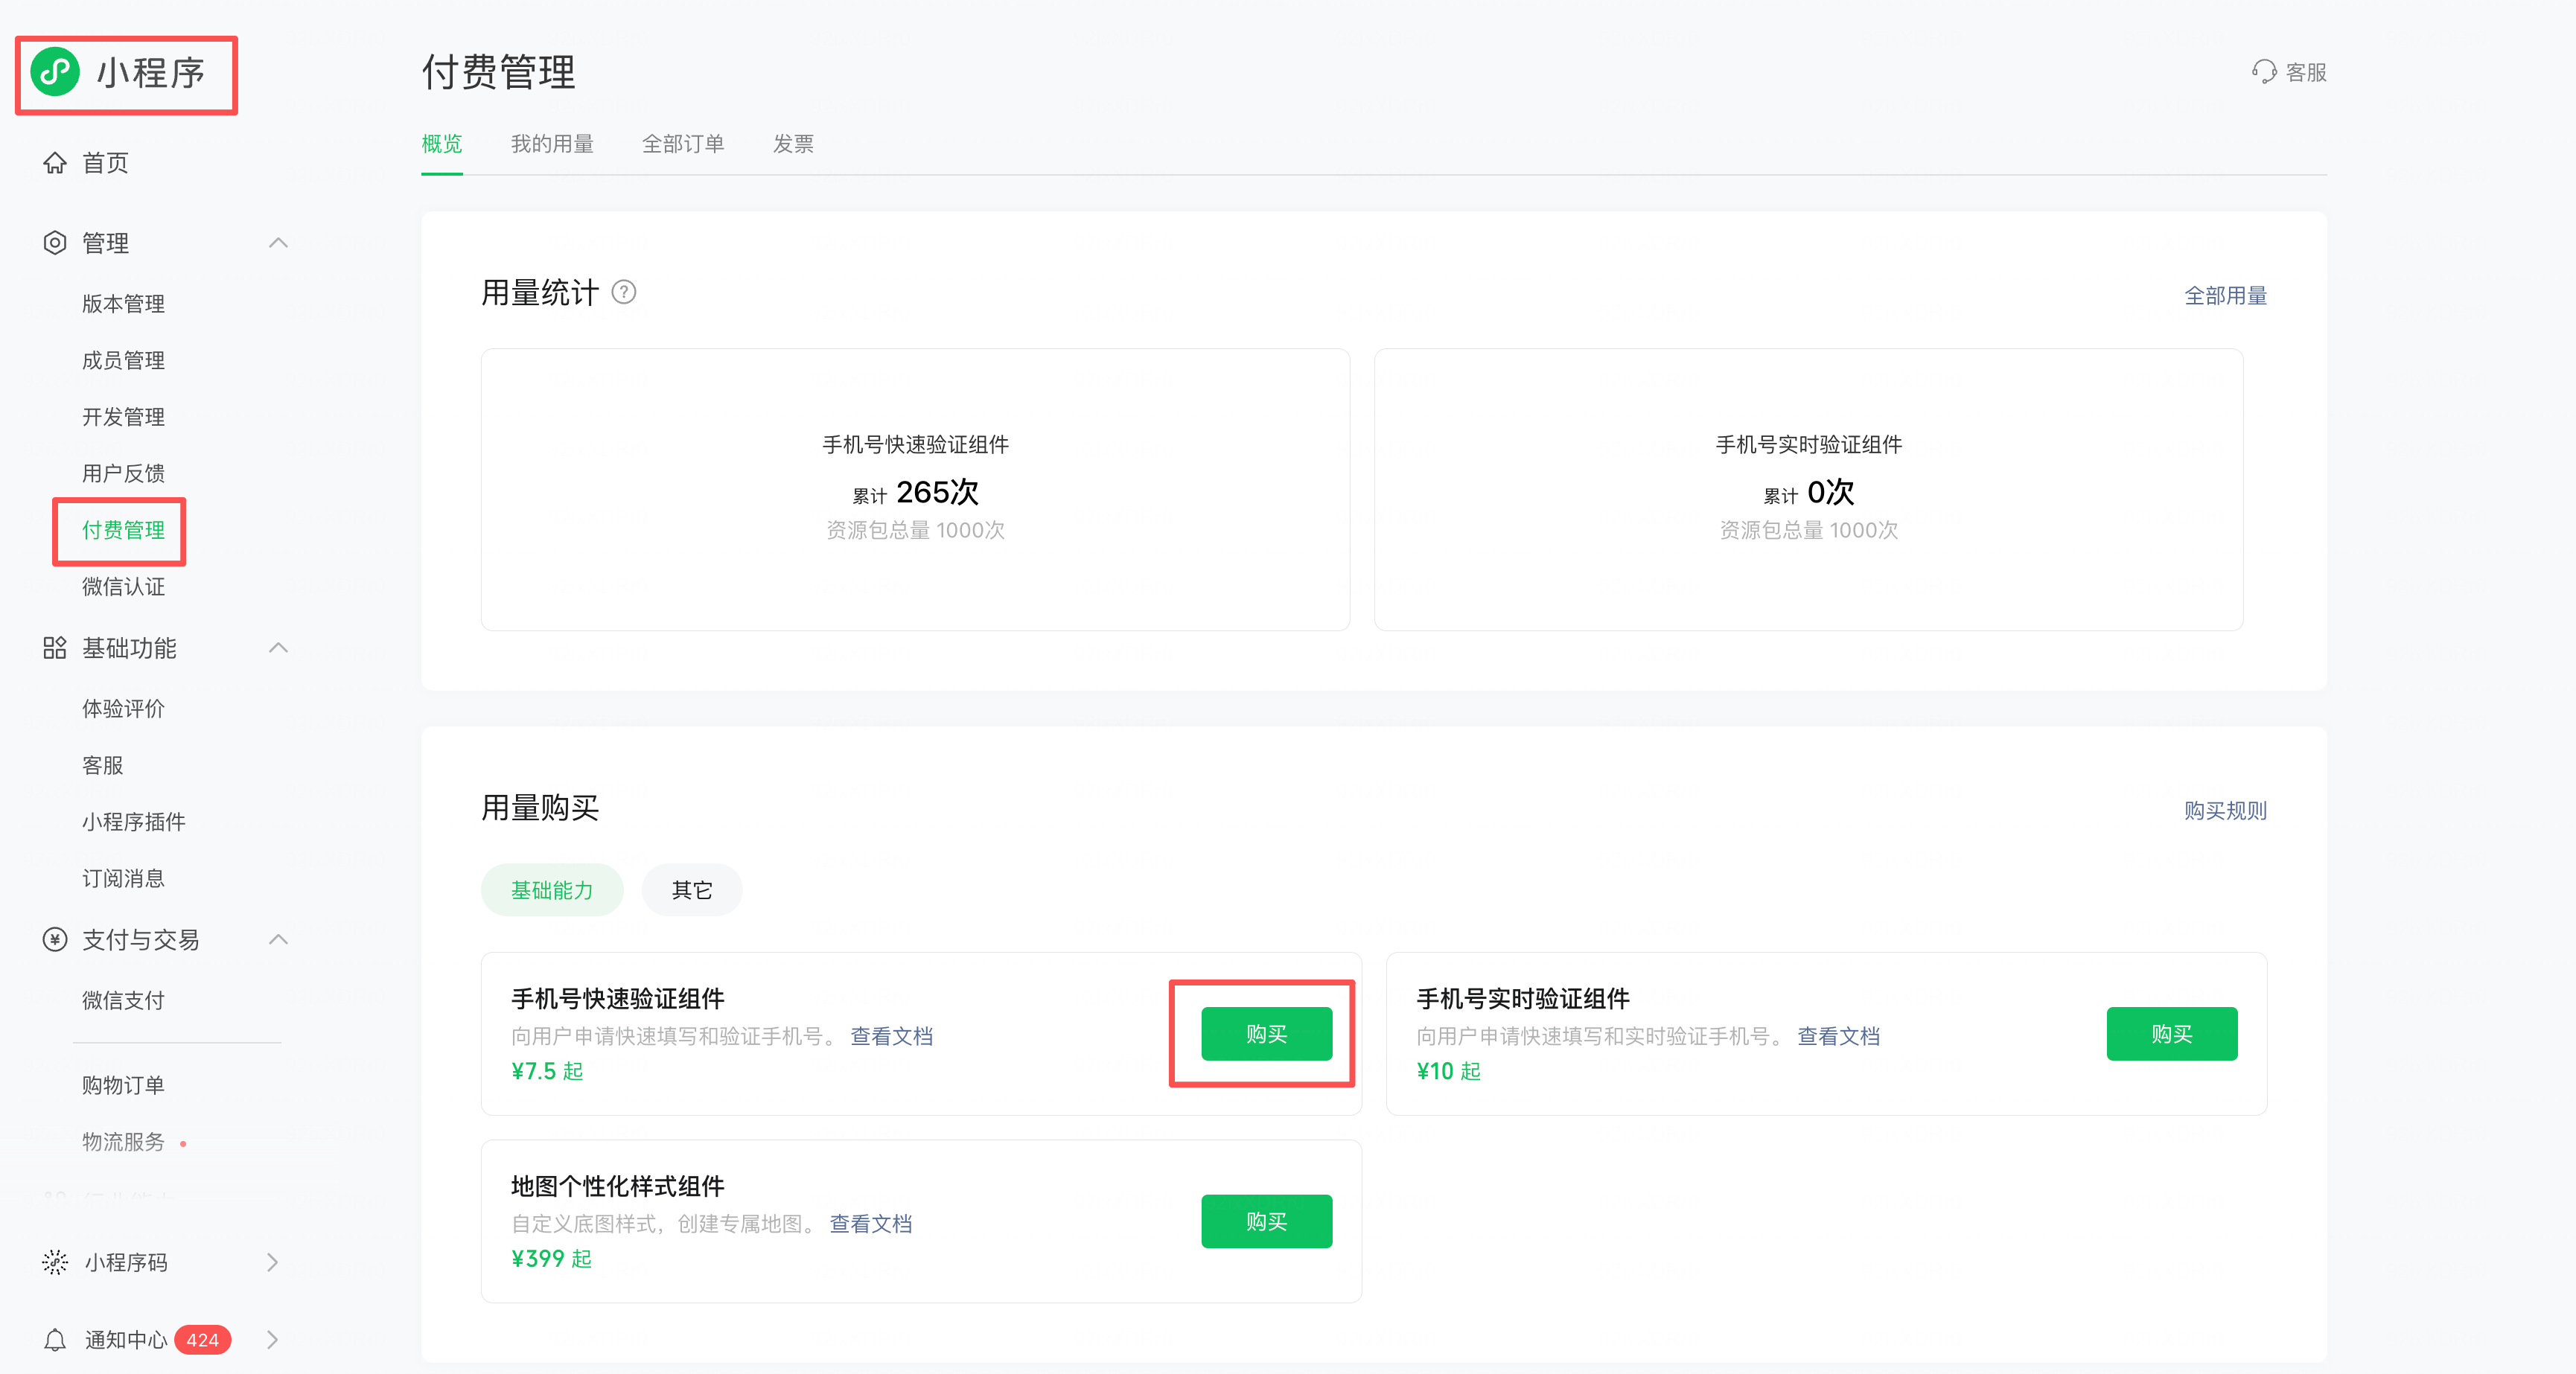Click the 小程序码 code icon
2576x1374 pixels.
click(x=55, y=1262)
